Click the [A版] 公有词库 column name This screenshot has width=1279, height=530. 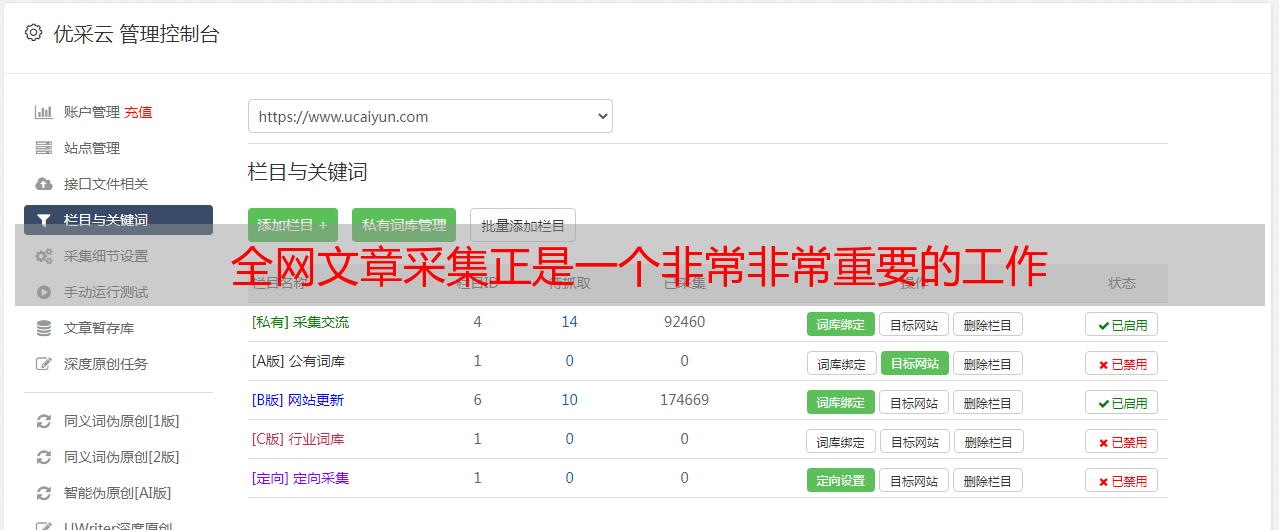(x=299, y=361)
